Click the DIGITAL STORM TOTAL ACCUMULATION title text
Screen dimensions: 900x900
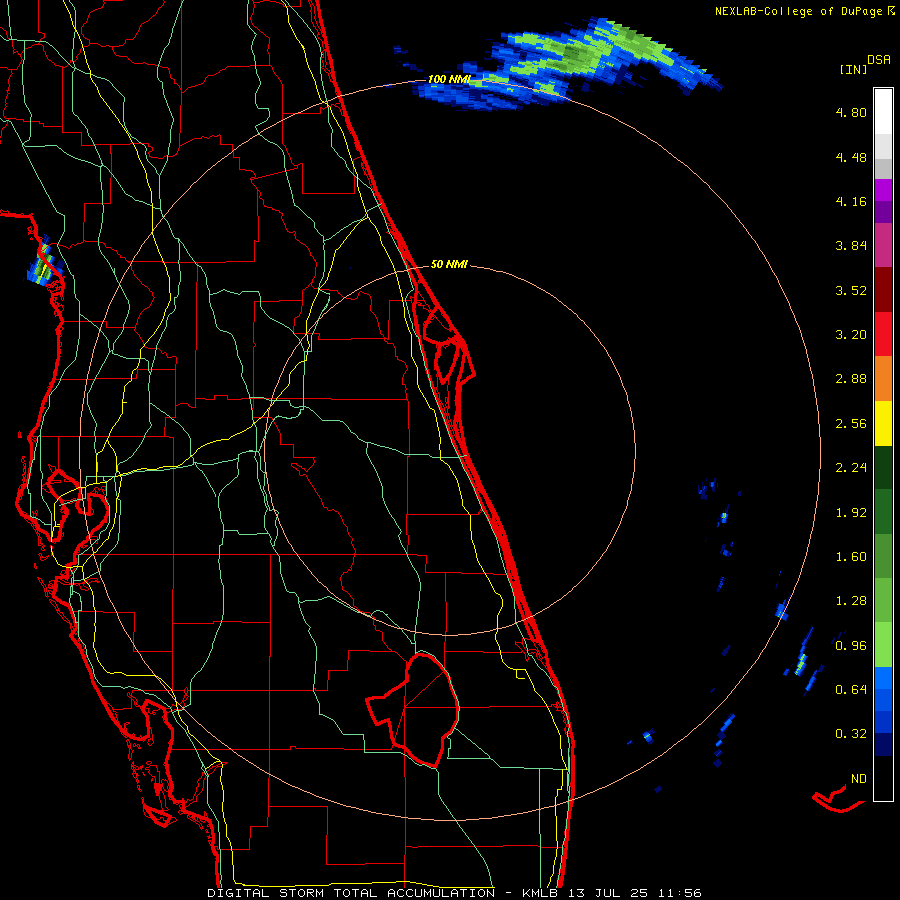coord(351,893)
